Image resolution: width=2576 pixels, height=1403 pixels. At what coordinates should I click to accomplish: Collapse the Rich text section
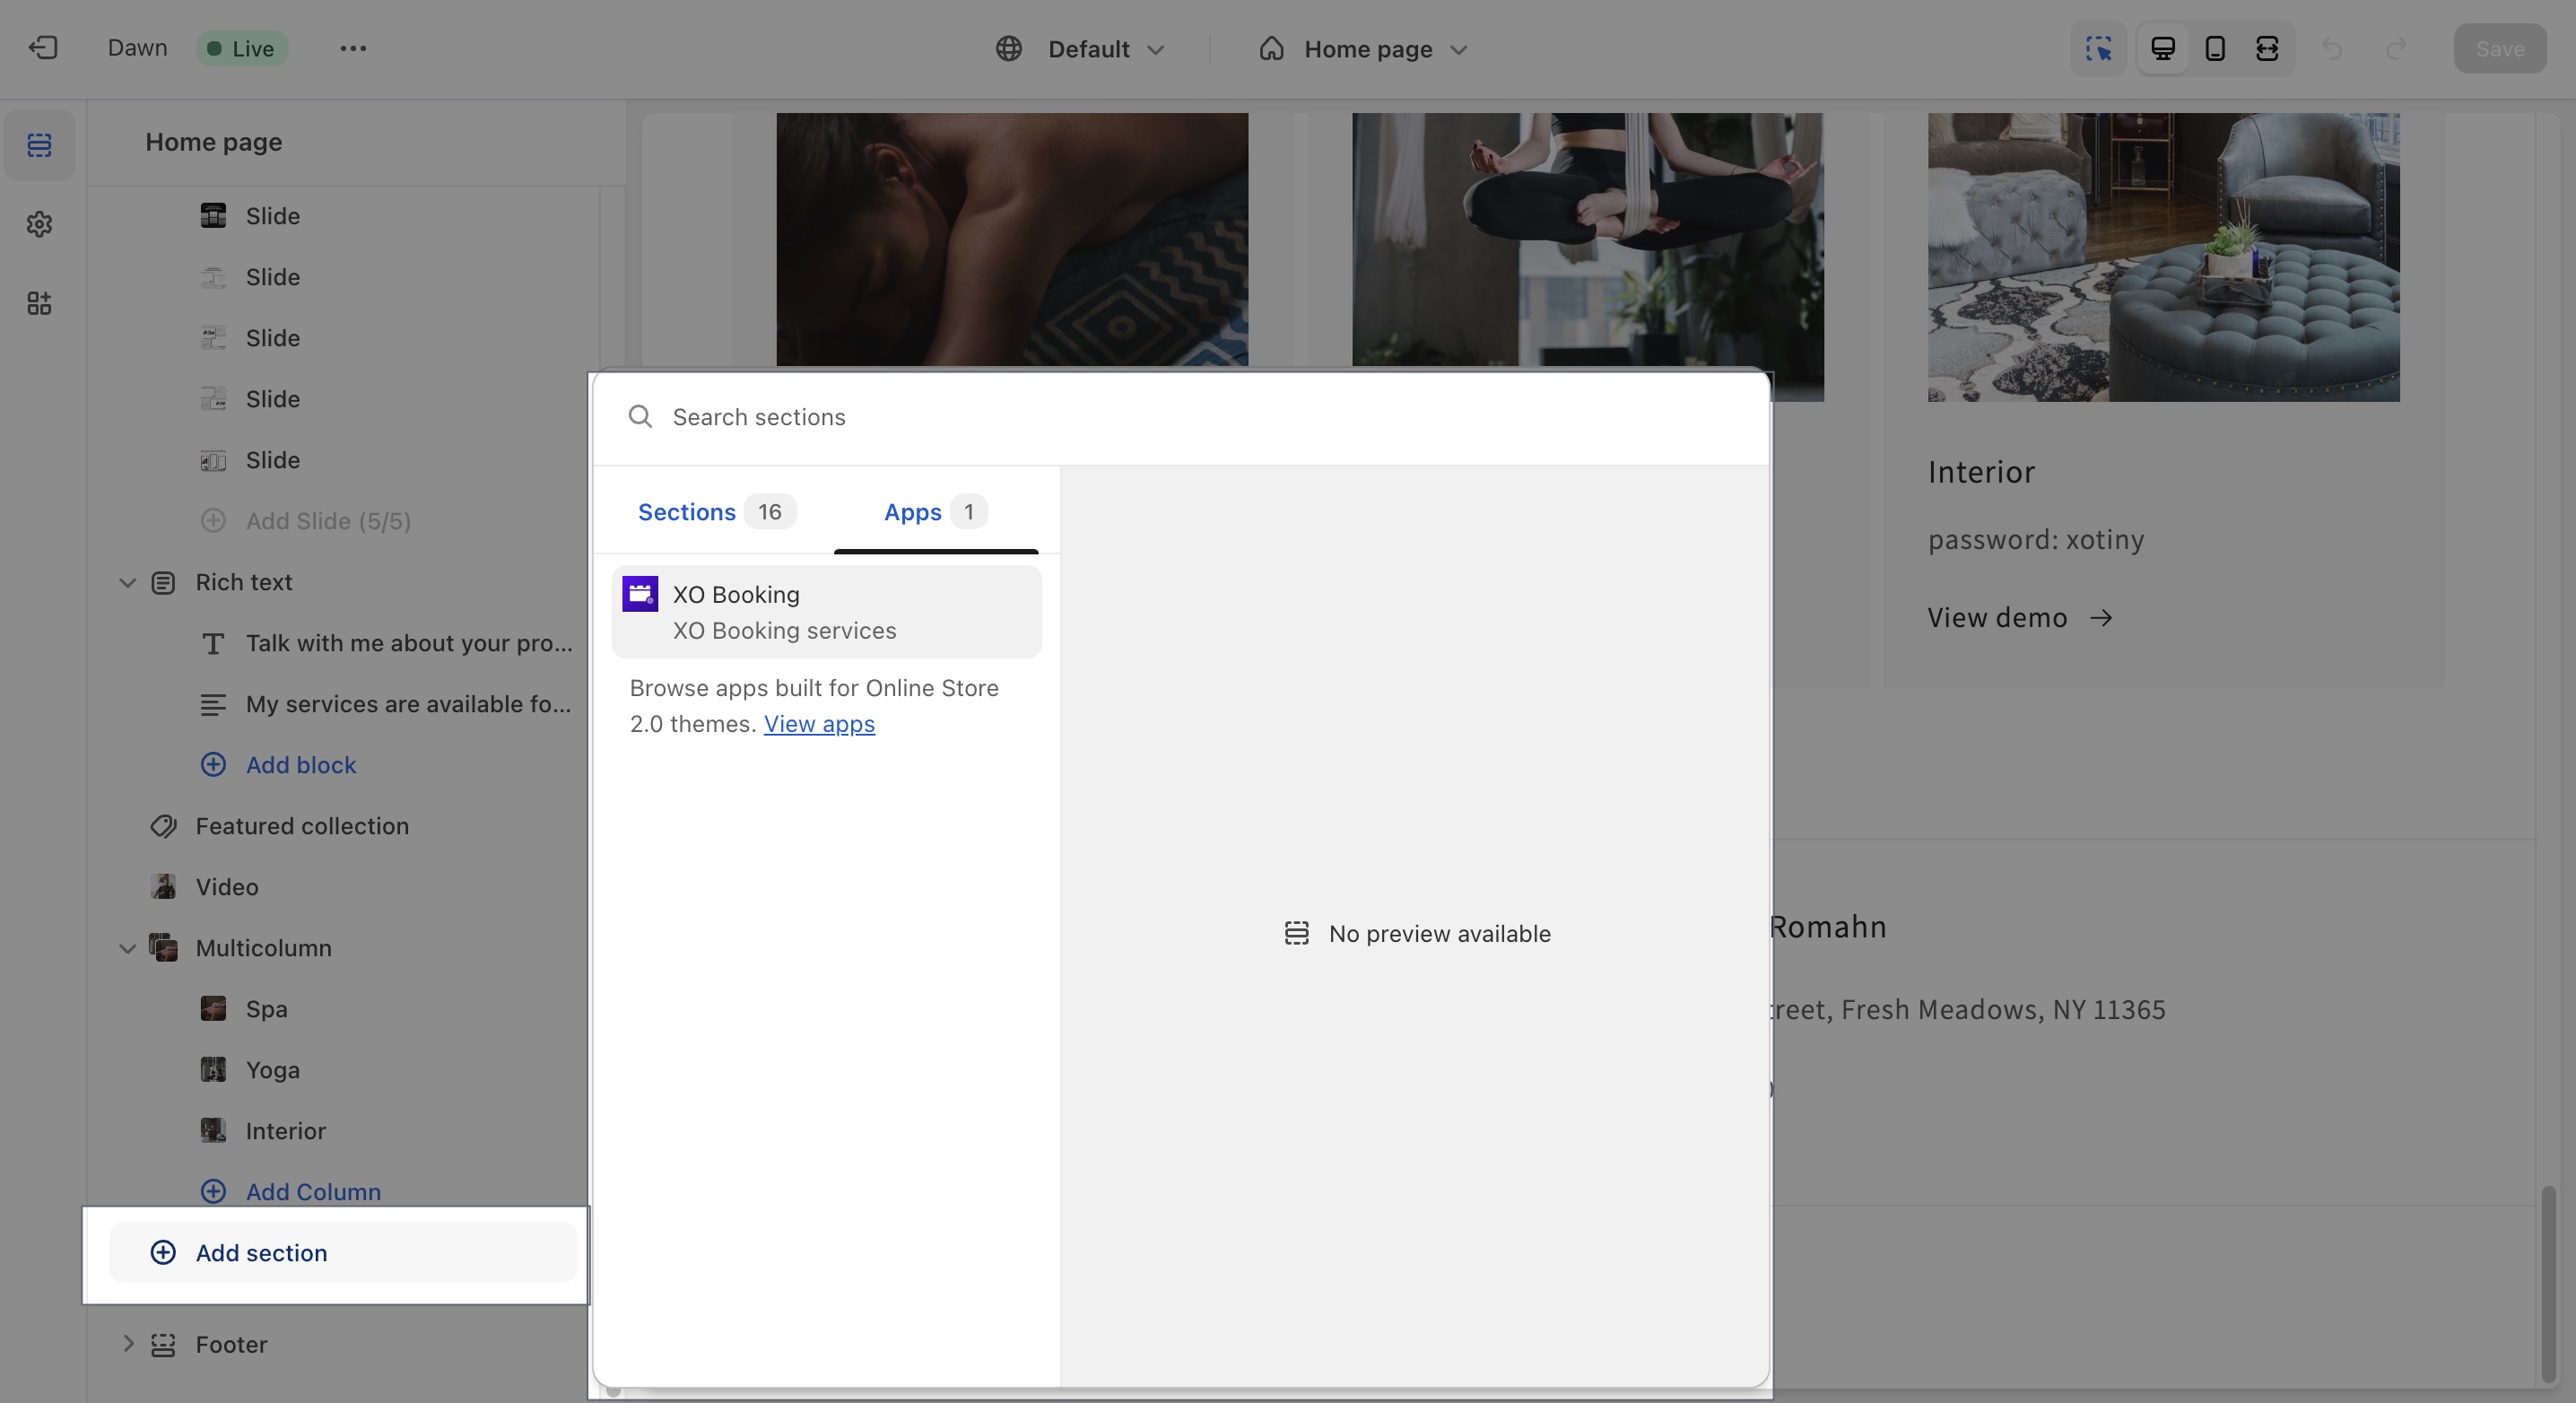(x=127, y=582)
